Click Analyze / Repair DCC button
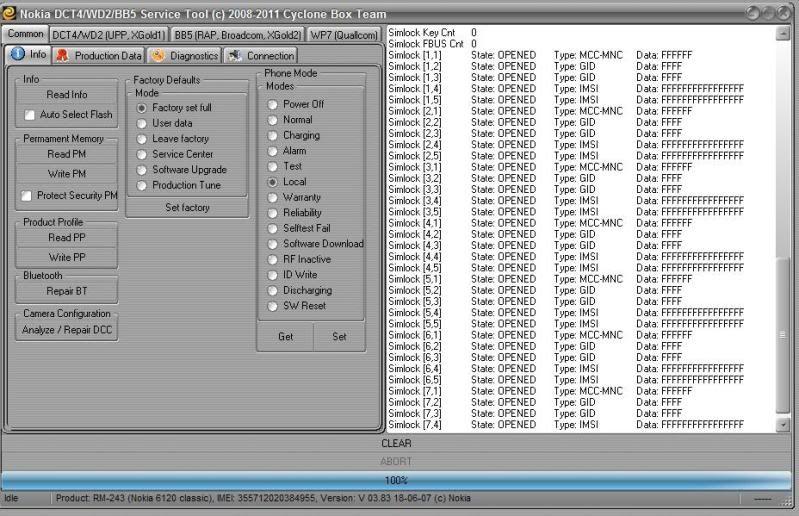Viewport: 799px width, 516px height. (x=67, y=331)
